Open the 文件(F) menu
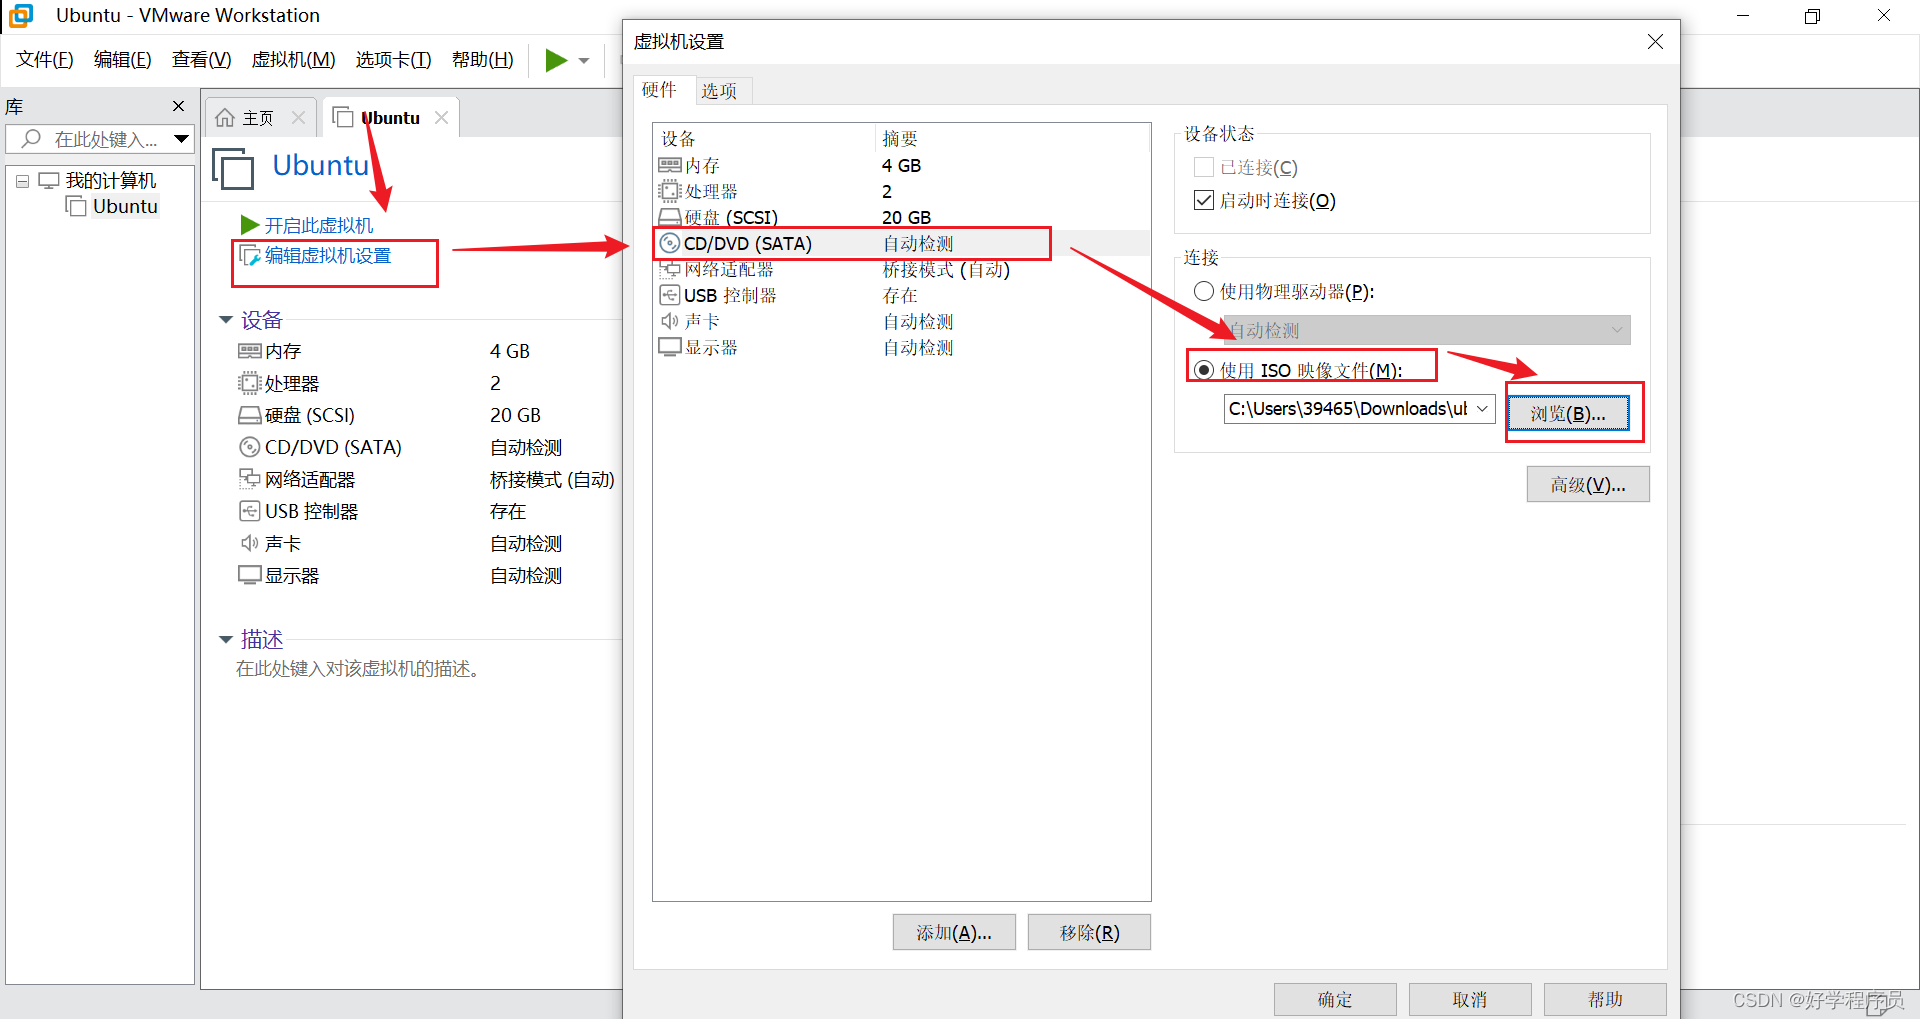 pos(45,60)
